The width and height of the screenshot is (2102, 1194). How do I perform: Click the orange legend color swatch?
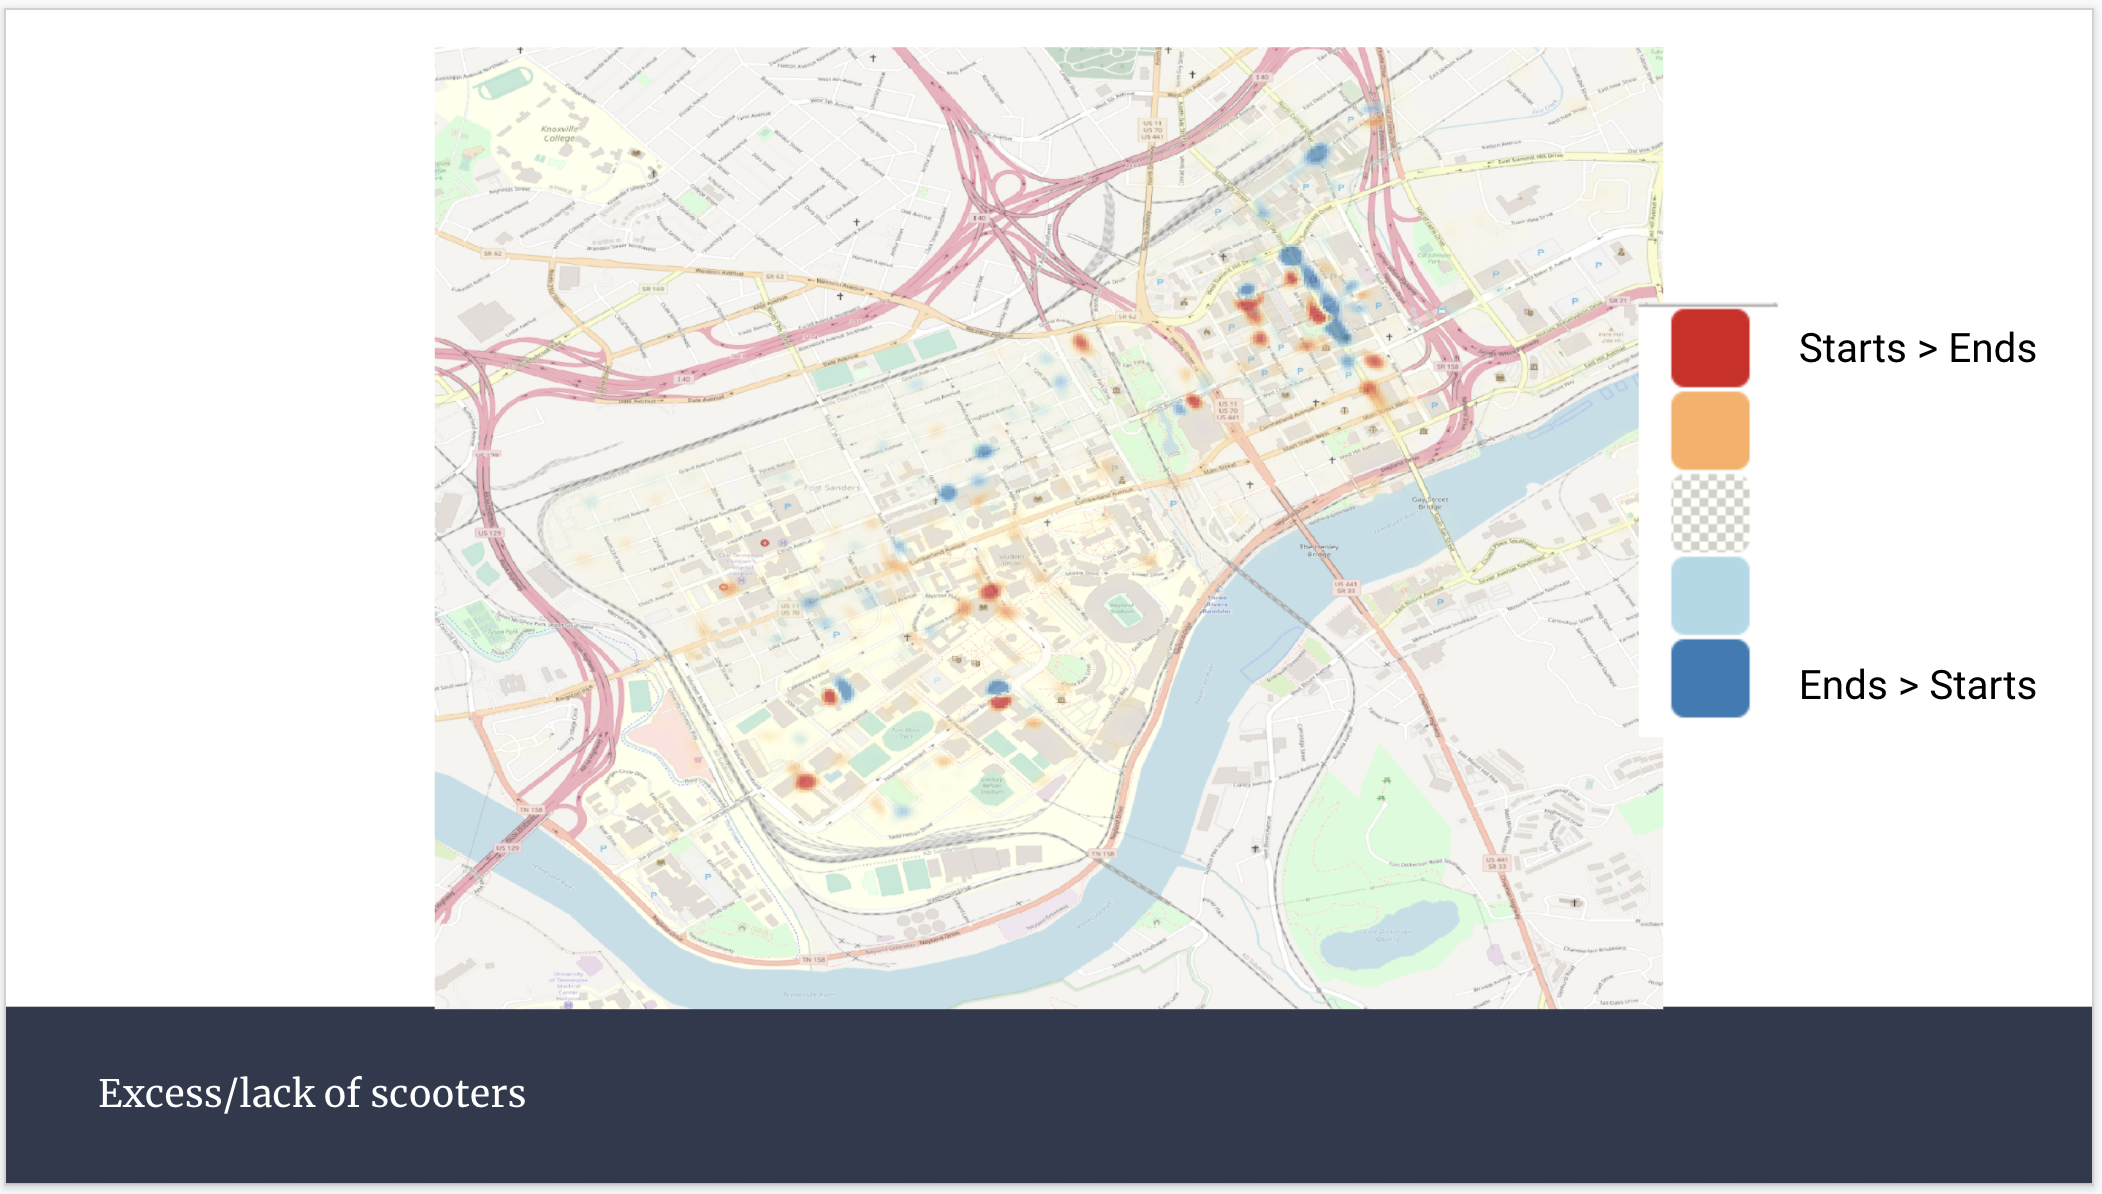tap(1709, 430)
